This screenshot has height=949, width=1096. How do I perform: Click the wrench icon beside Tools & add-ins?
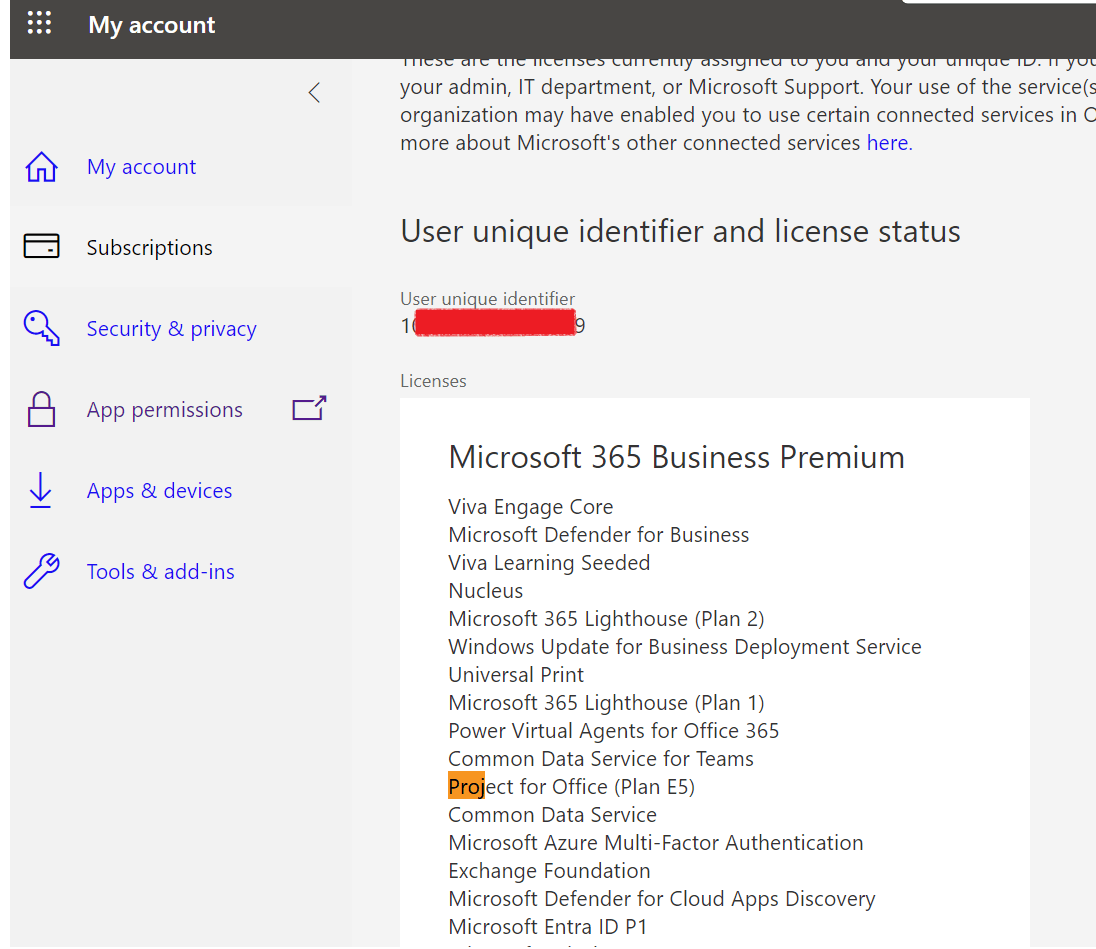coord(41,571)
